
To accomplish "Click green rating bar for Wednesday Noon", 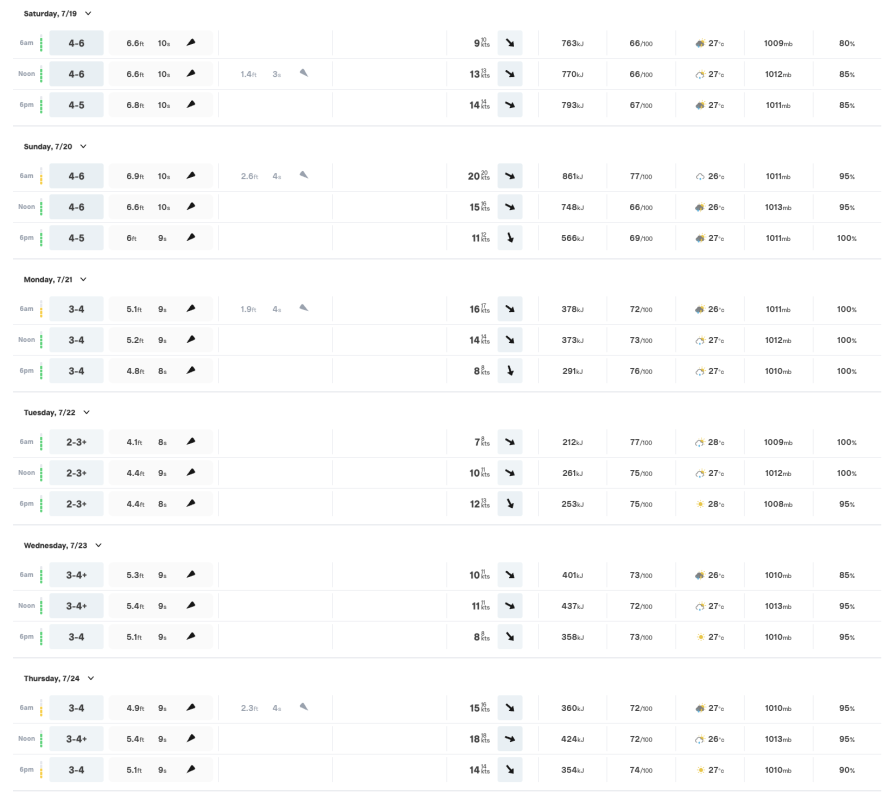I will [41, 606].
